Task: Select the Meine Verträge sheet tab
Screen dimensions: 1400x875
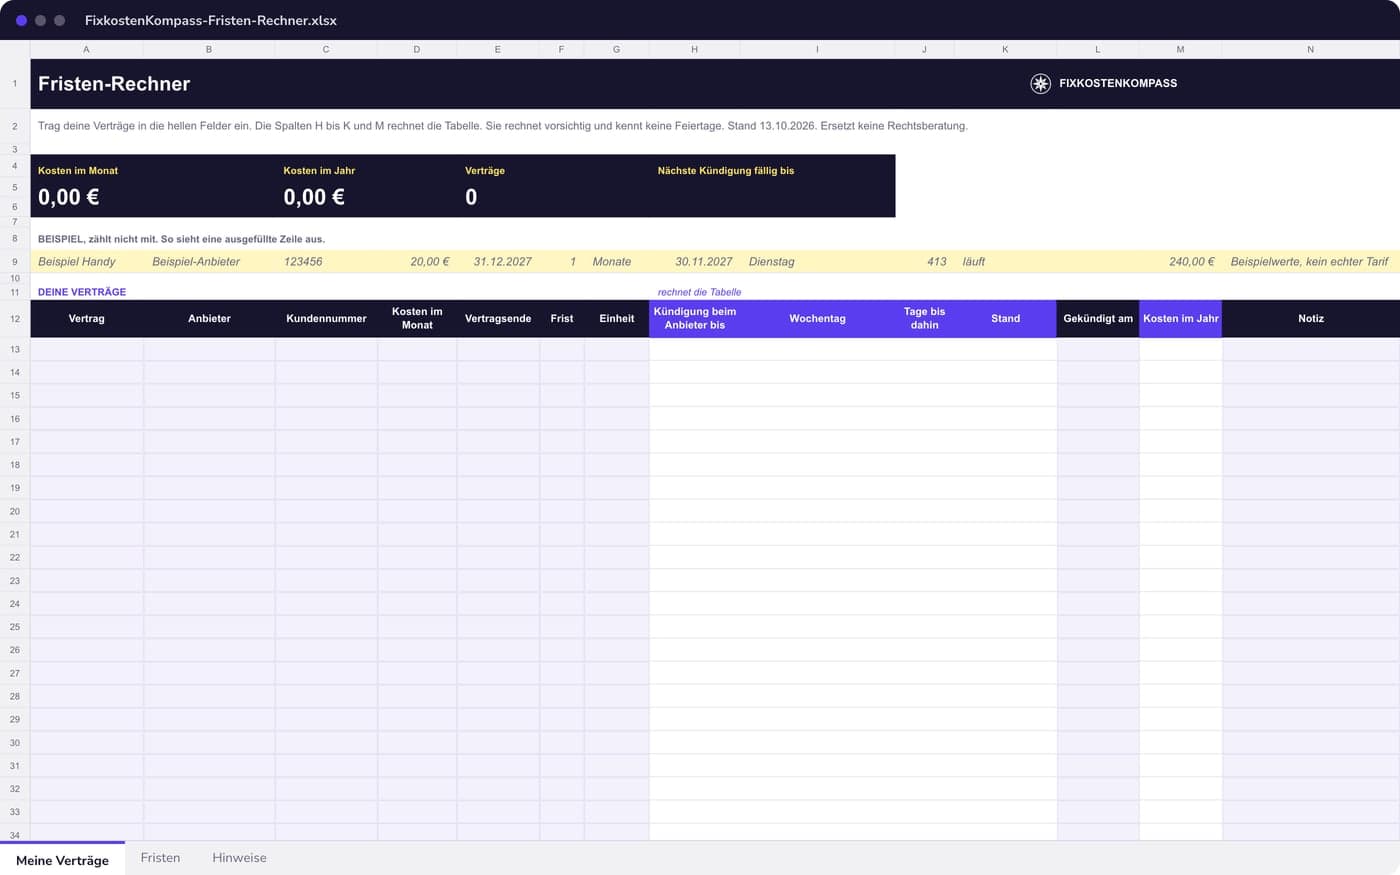Action: 62,859
